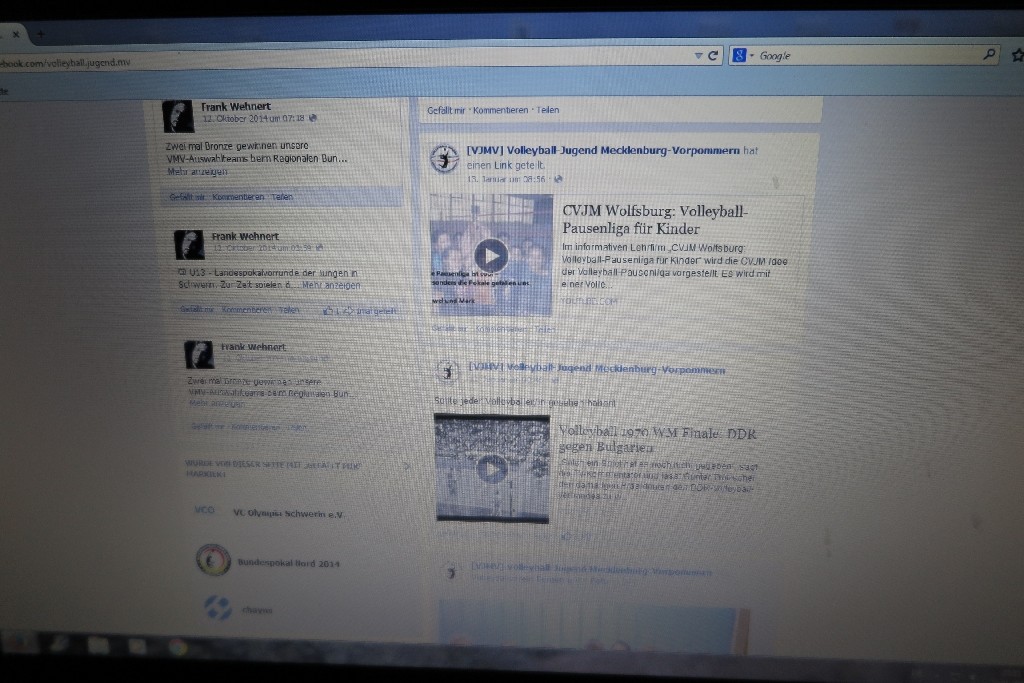Viewport: 1024px width, 683px height.
Task: Open VJMV avatar on 1970 WM Finale post
Action: pyautogui.click(x=447, y=372)
